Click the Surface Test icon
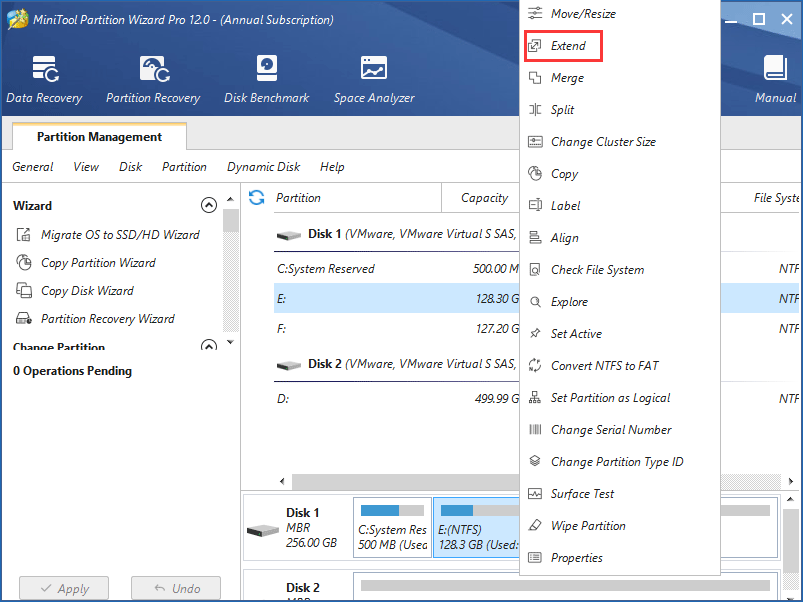Image resolution: width=803 pixels, height=602 pixels. 535,493
